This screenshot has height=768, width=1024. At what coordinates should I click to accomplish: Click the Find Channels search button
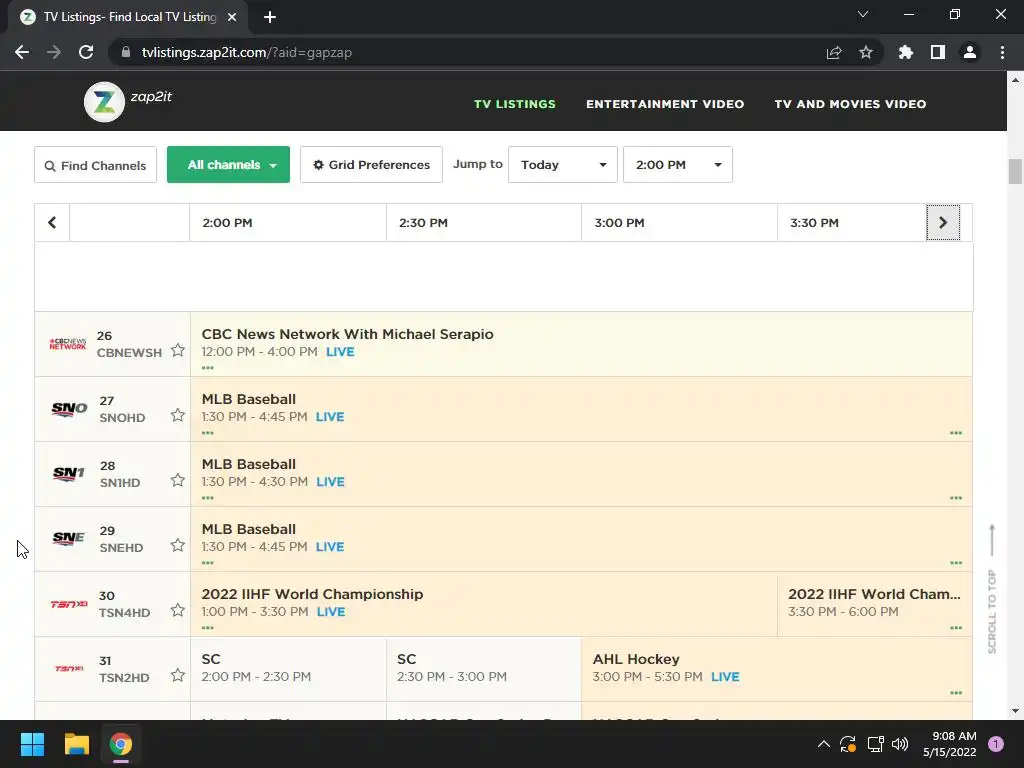click(x=95, y=165)
